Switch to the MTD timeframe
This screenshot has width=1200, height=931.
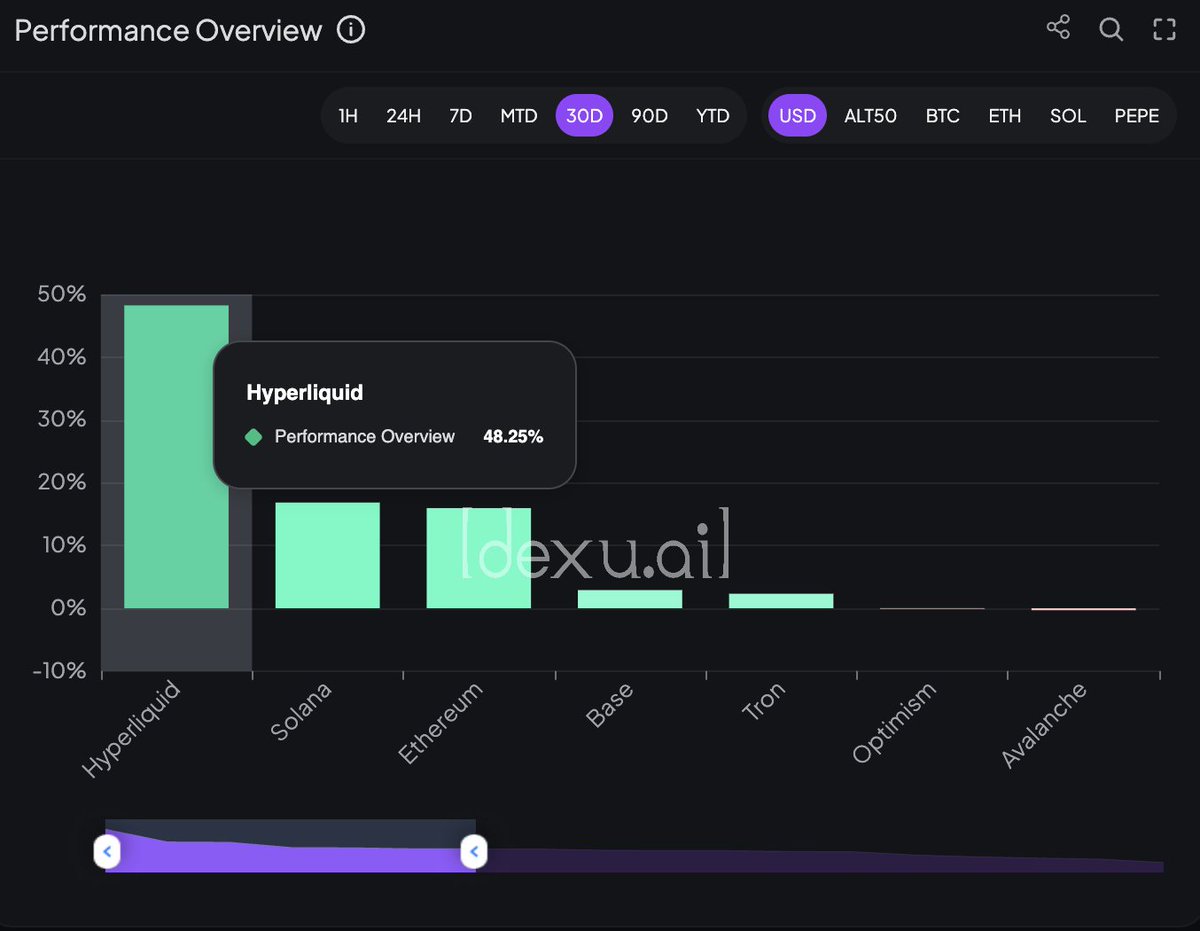tap(519, 116)
